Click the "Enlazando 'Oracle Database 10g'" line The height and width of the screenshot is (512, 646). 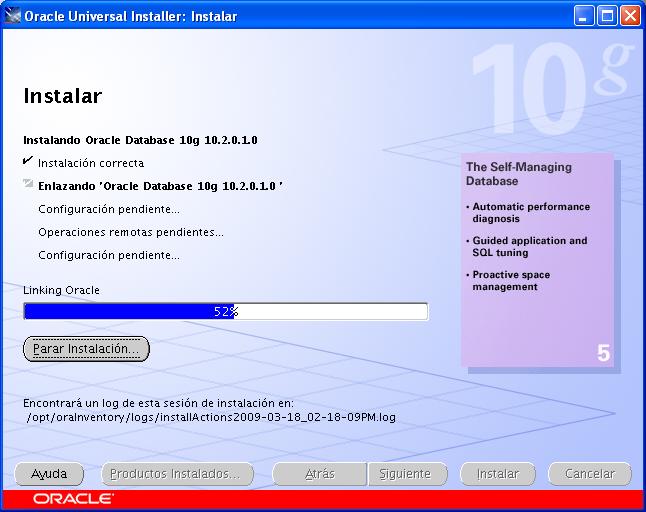pyautogui.click(x=160, y=186)
